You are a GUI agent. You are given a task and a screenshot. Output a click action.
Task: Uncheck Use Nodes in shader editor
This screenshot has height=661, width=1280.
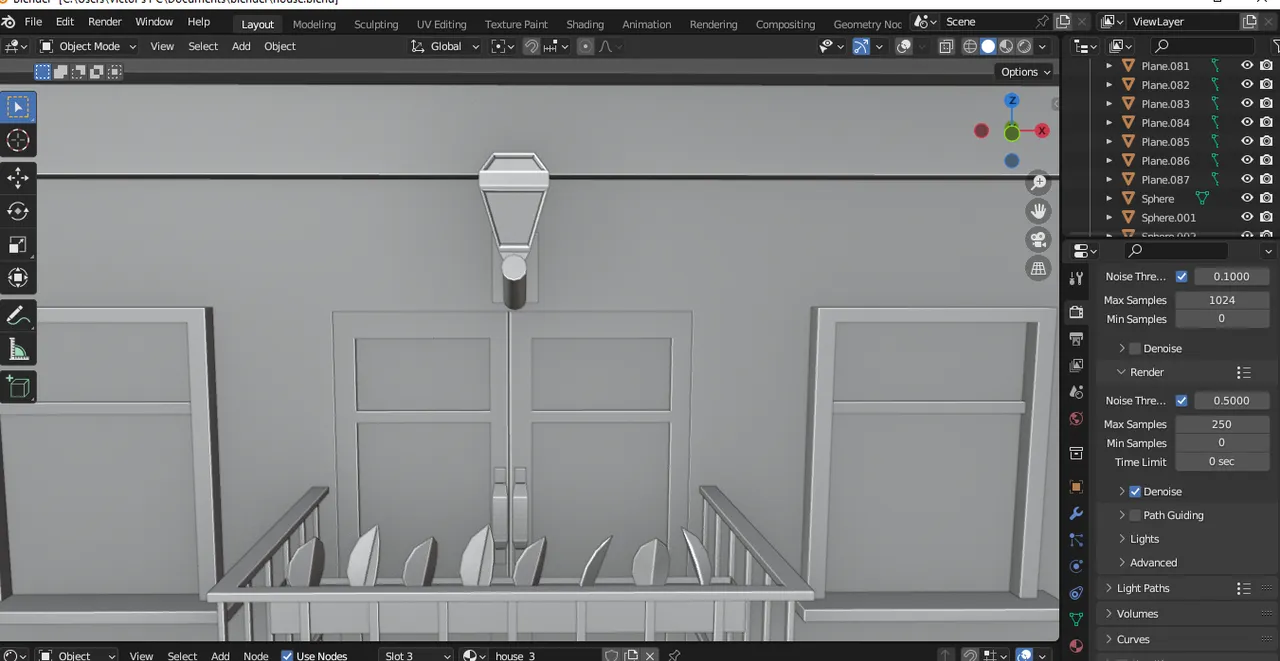[x=287, y=656]
